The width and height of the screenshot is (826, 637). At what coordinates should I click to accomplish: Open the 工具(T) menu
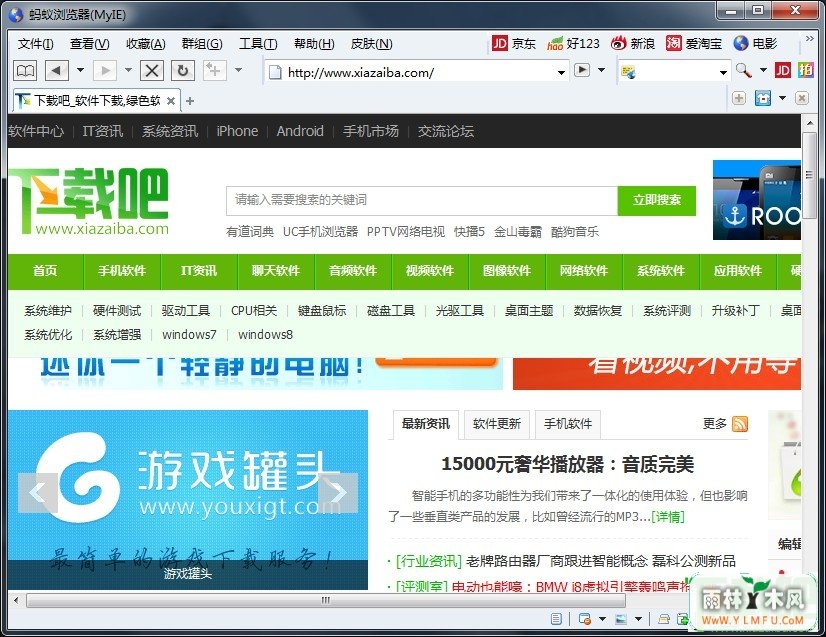[258, 44]
